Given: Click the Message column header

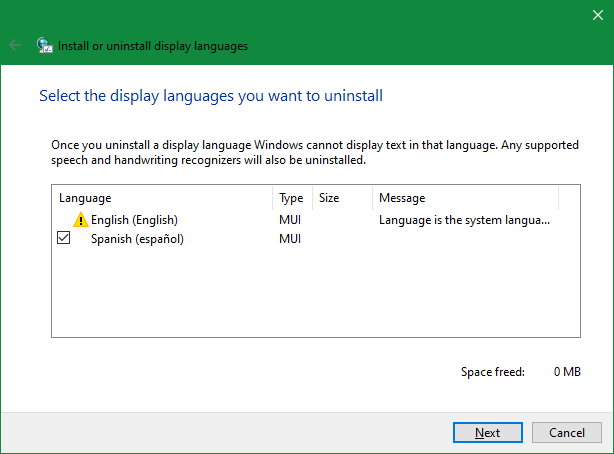Looking at the screenshot, I should tap(466, 198).
